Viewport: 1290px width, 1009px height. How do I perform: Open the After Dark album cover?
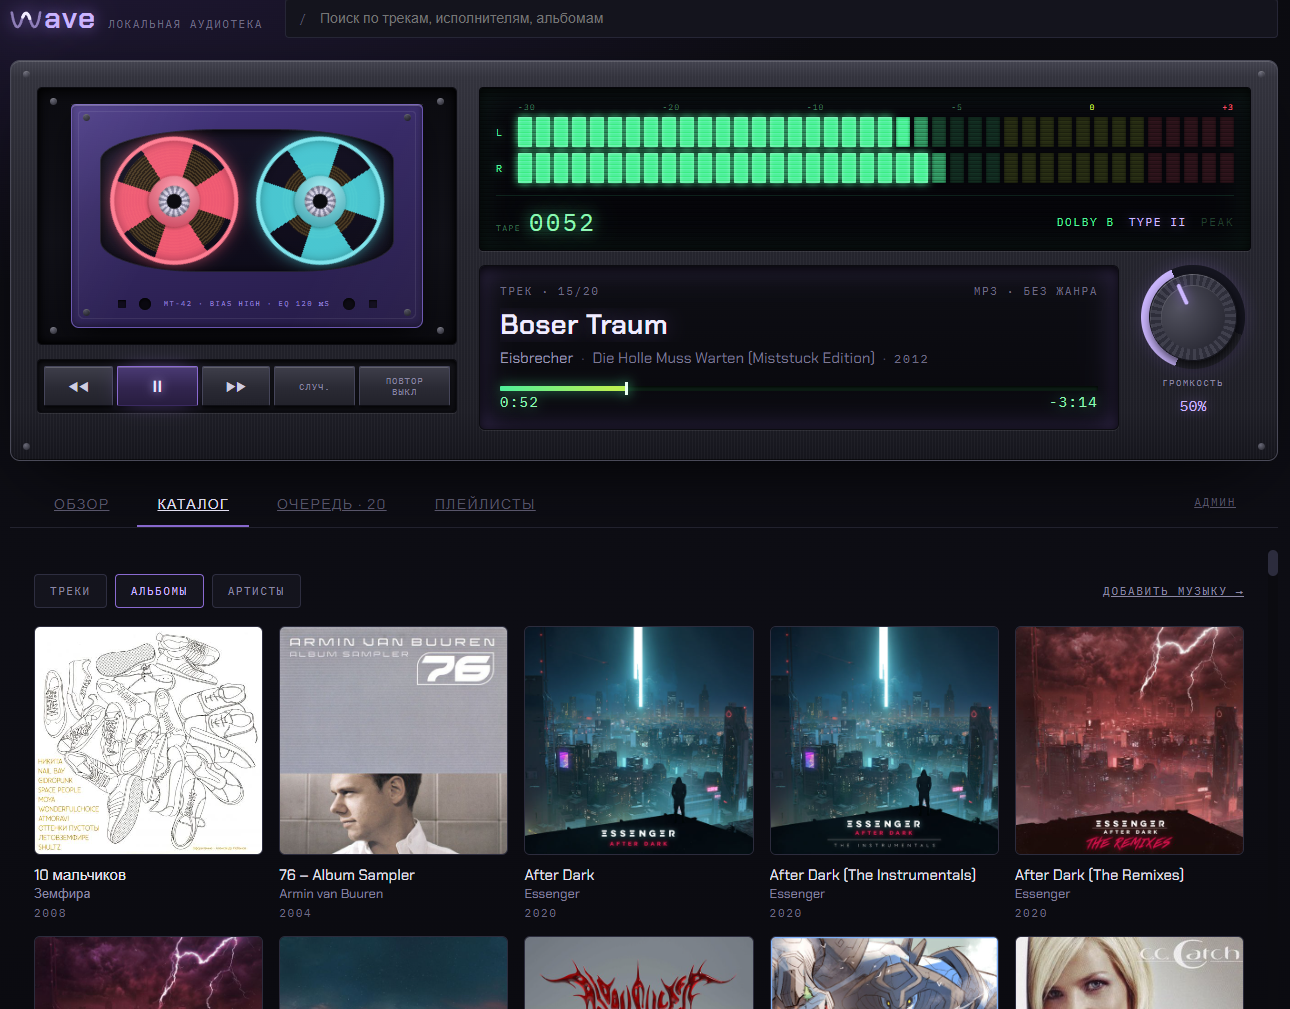click(639, 740)
